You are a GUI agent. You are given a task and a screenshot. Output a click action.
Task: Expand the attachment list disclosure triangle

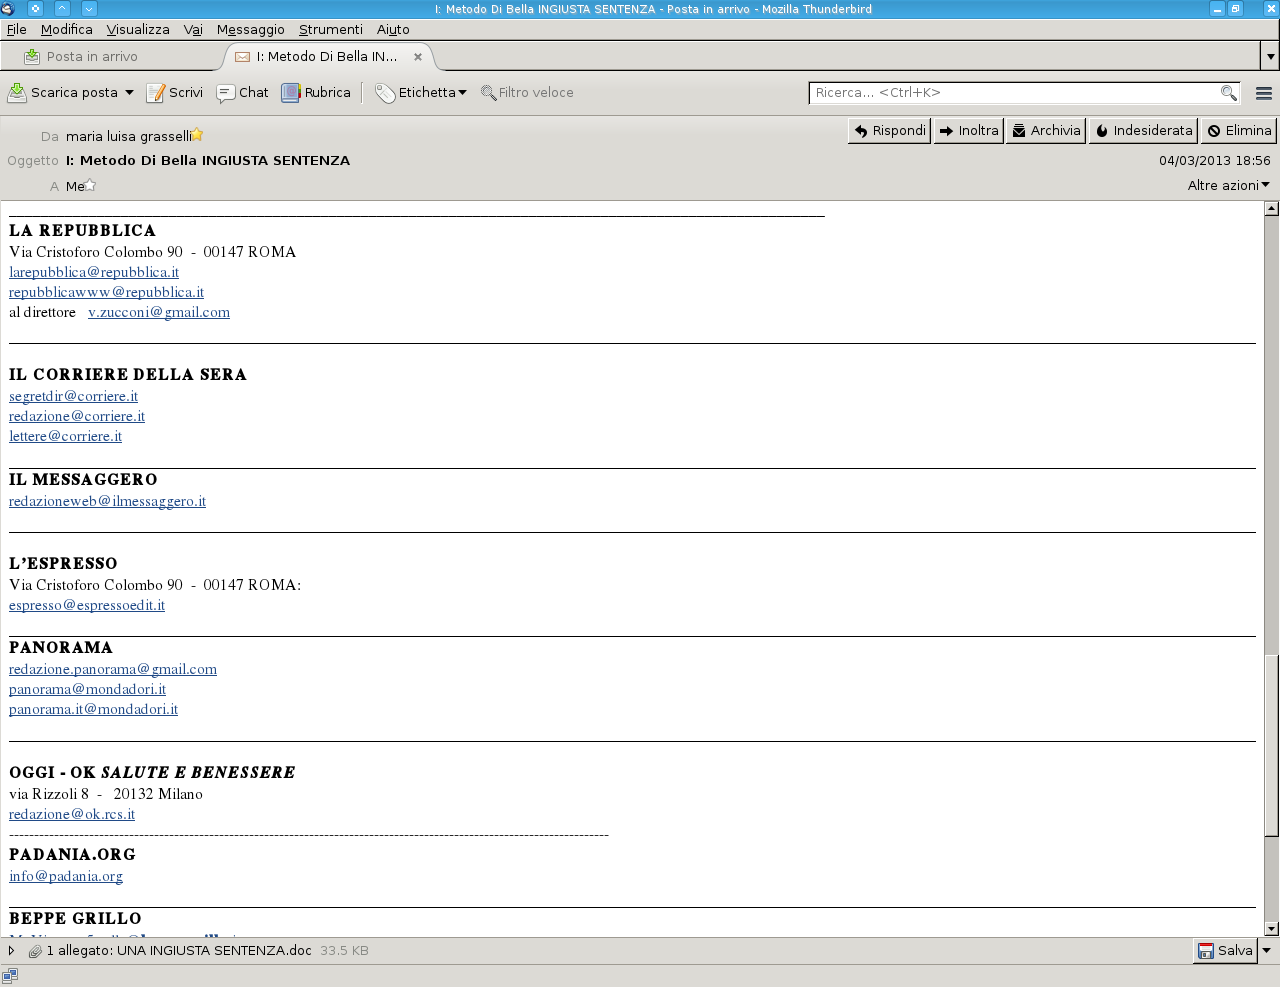(x=12, y=951)
